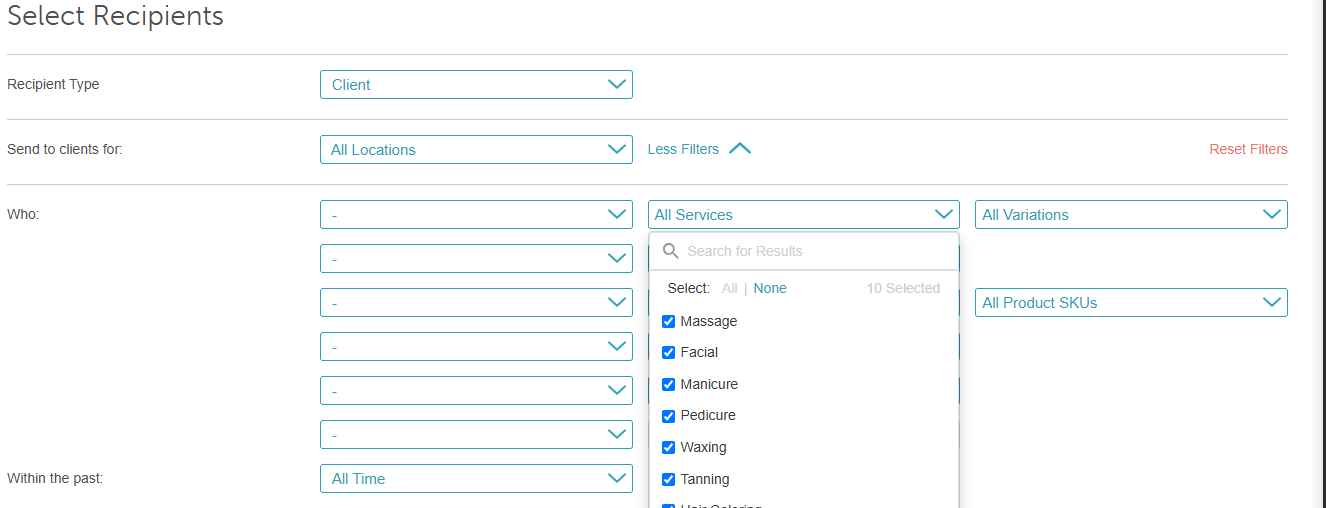Click the 10 Selected count text
The image size is (1326, 508).
[x=903, y=288]
